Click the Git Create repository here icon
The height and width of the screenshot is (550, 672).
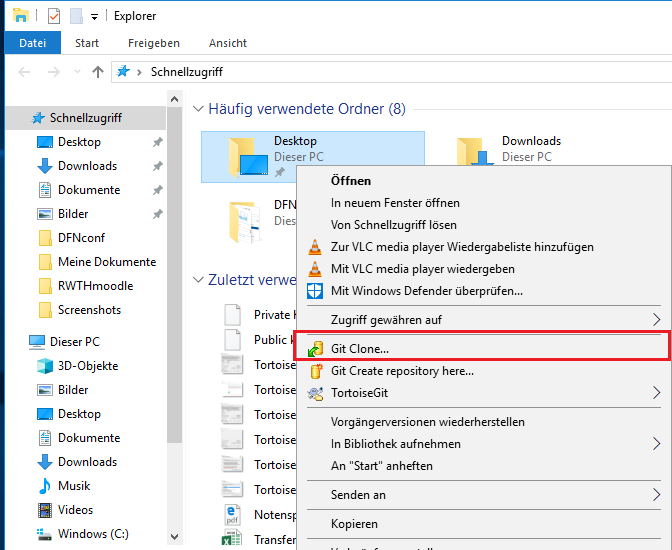coord(315,371)
